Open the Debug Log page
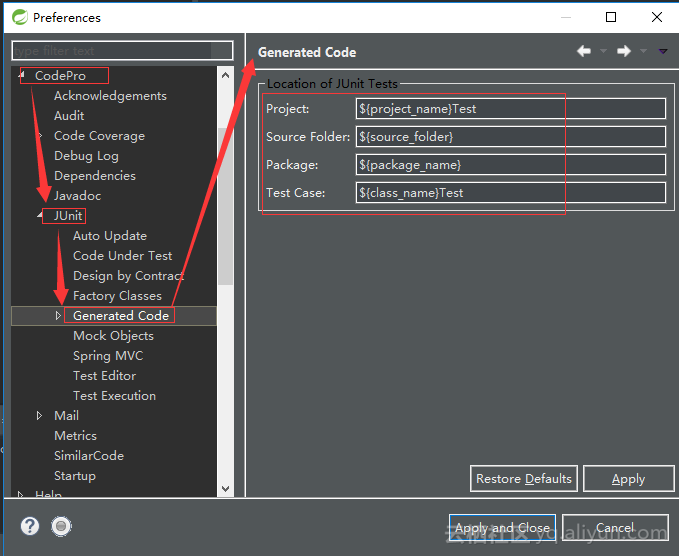The width and height of the screenshot is (679, 556). tap(86, 155)
